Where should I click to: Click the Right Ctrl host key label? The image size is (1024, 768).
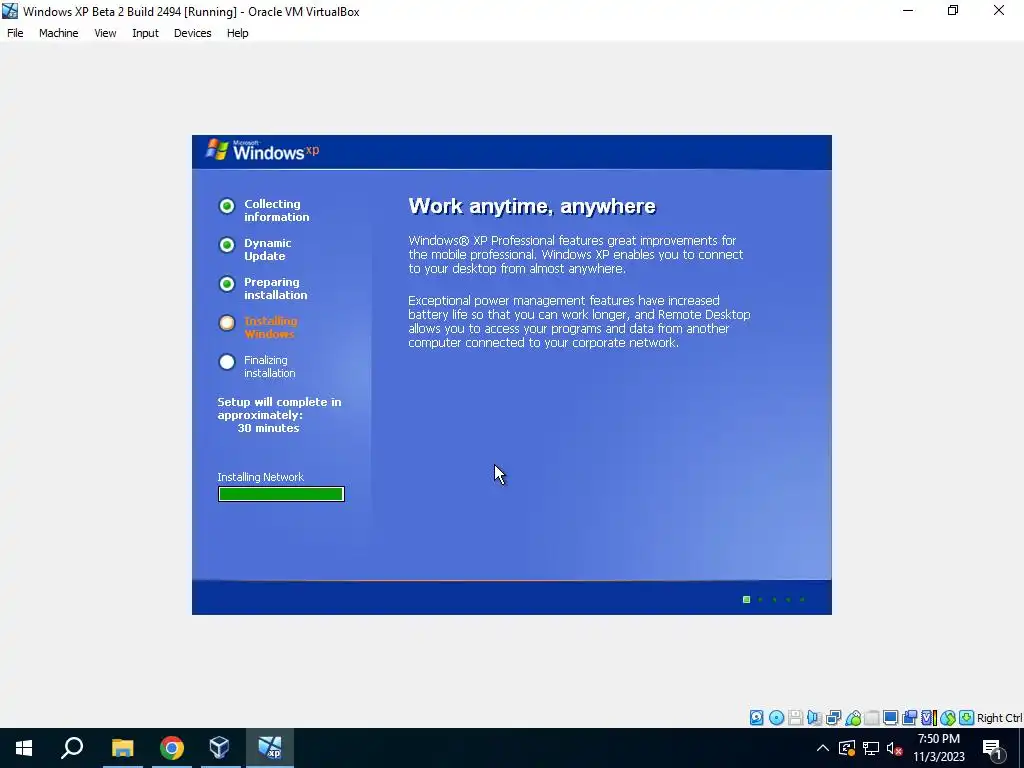(x=1000, y=718)
